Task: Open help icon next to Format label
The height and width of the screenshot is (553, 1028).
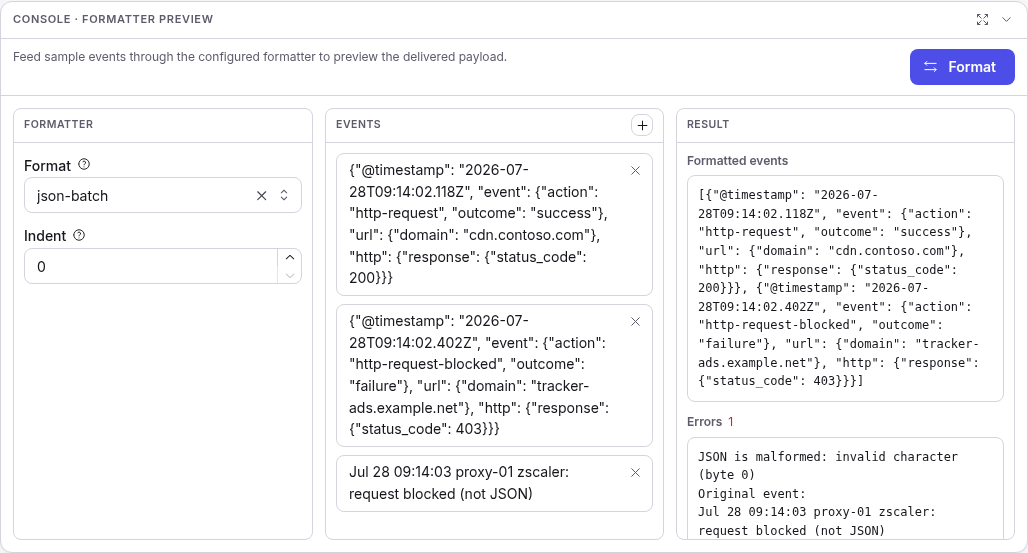Action: tap(84, 165)
